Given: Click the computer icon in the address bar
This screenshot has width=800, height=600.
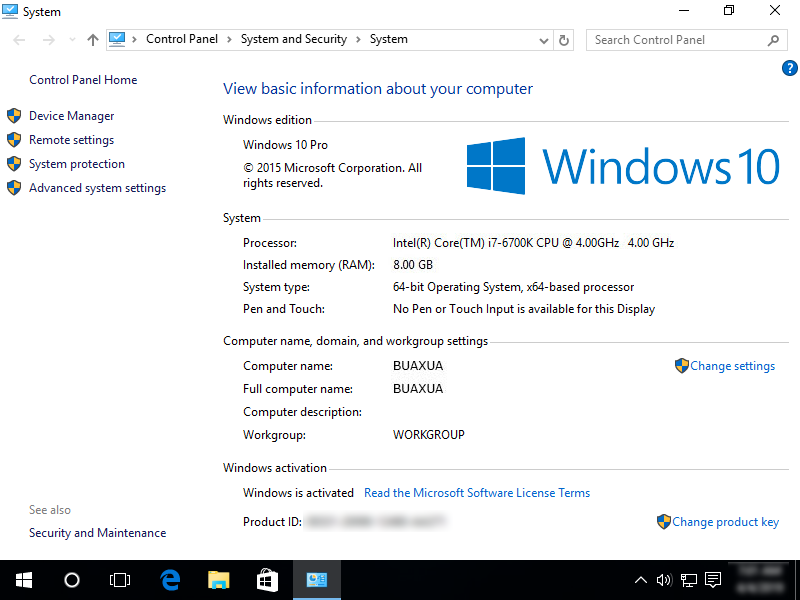Looking at the screenshot, I should tap(117, 39).
